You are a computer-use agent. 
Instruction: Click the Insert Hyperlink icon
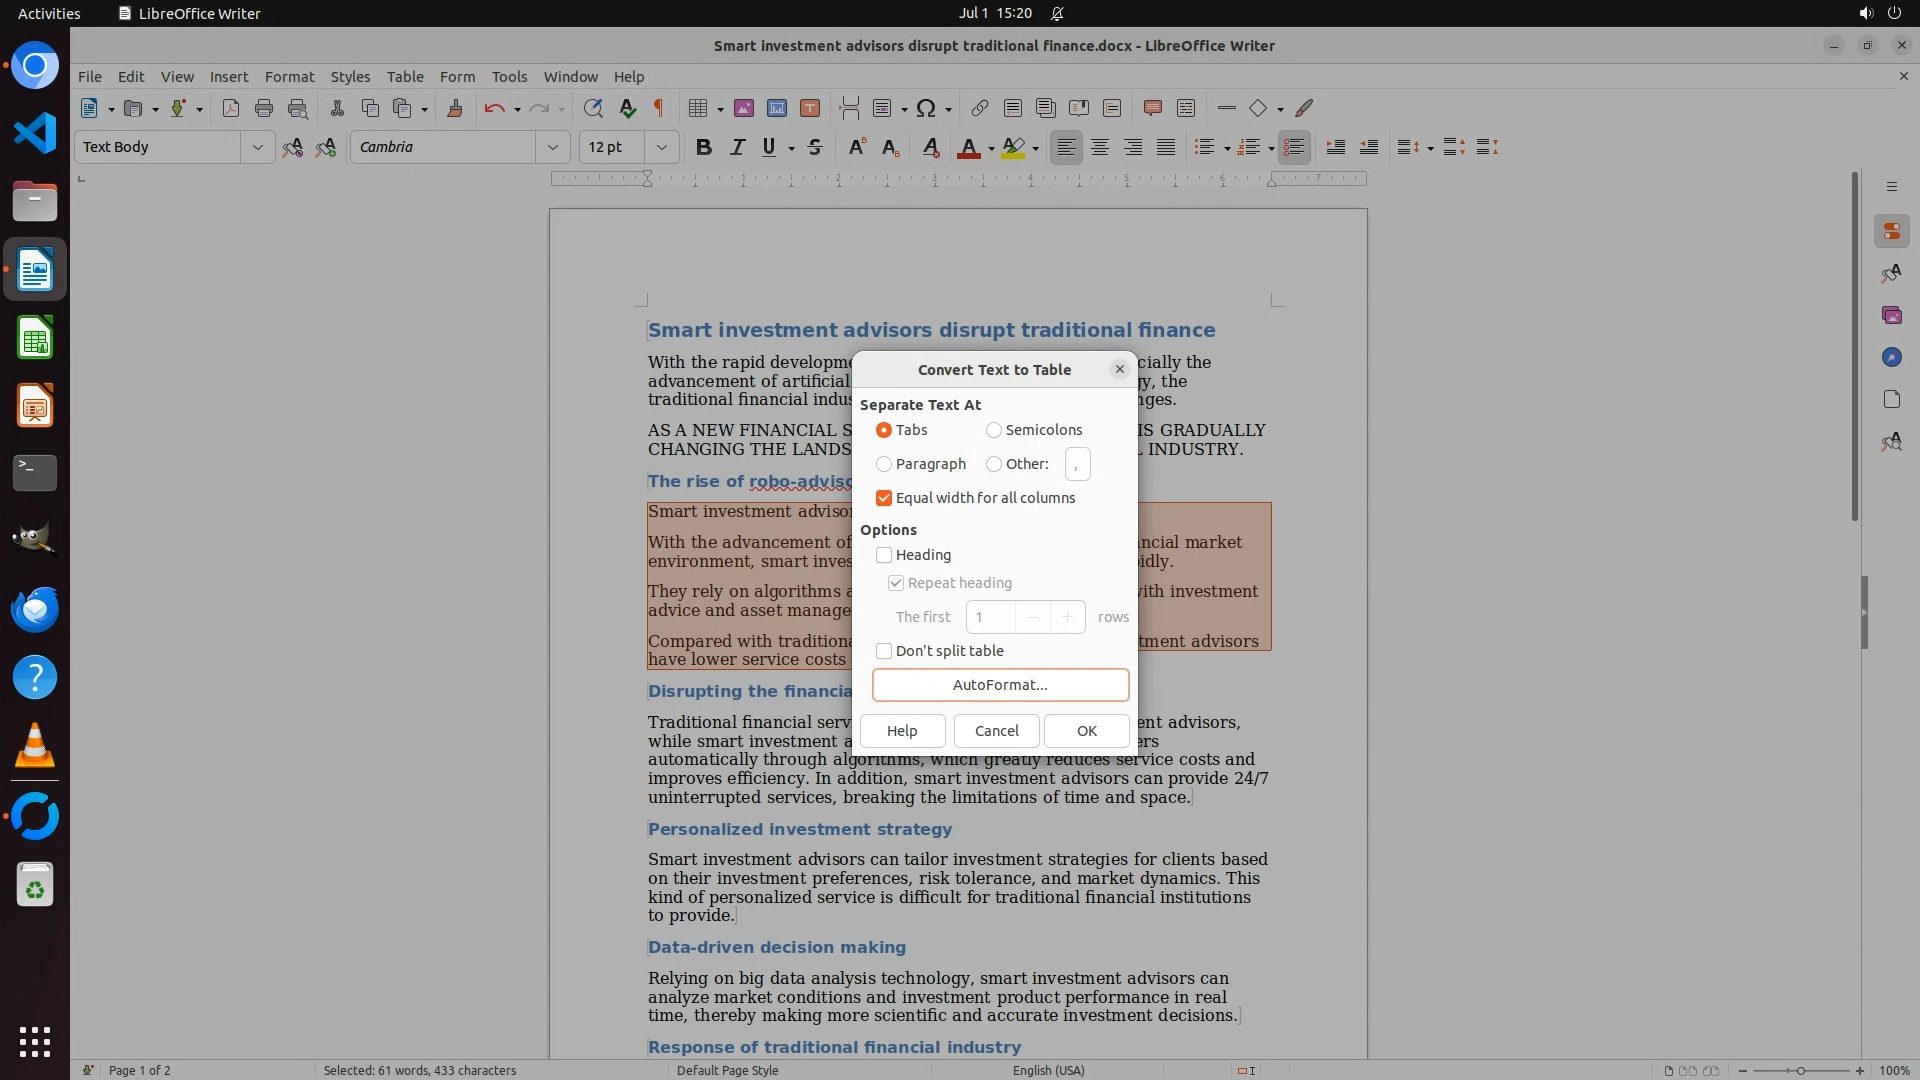(979, 108)
